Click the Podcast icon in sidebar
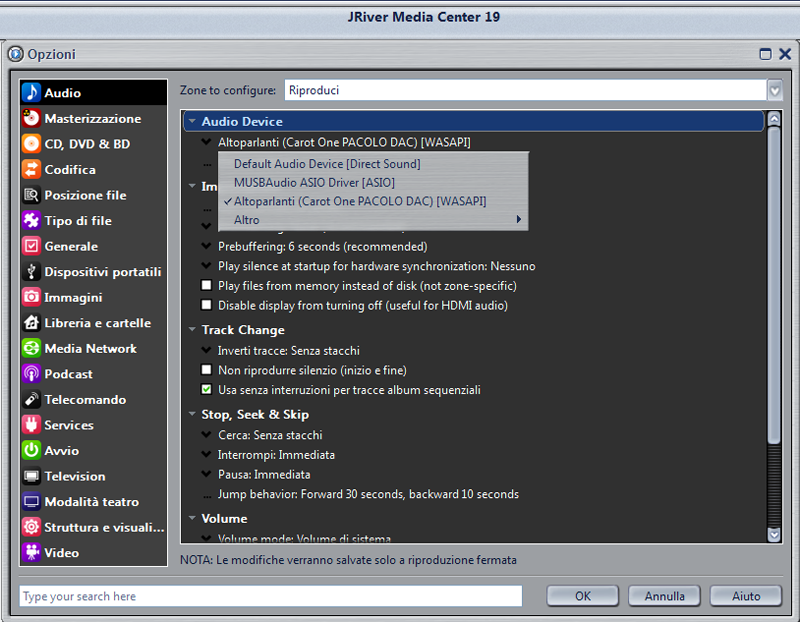 31,374
